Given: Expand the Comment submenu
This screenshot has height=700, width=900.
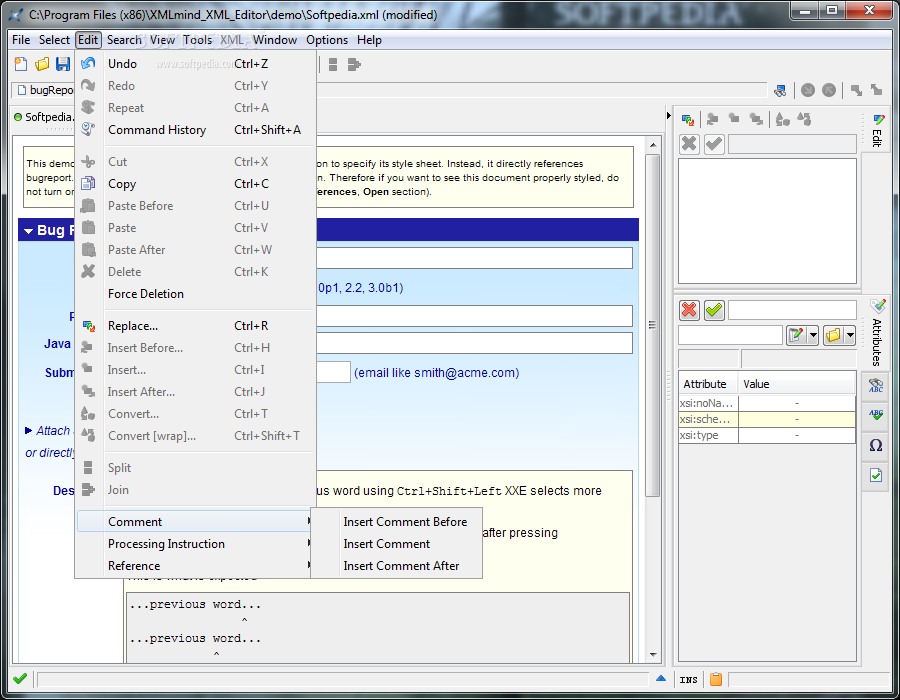Looking at the screenshot, I should click(x=194, y=522).
